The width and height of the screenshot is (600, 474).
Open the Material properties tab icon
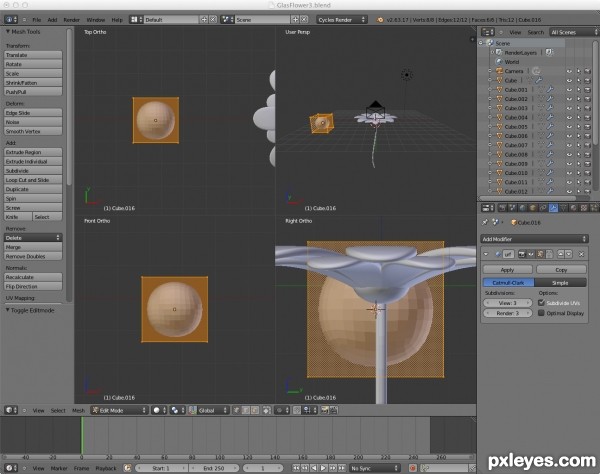tap(574, 208)
